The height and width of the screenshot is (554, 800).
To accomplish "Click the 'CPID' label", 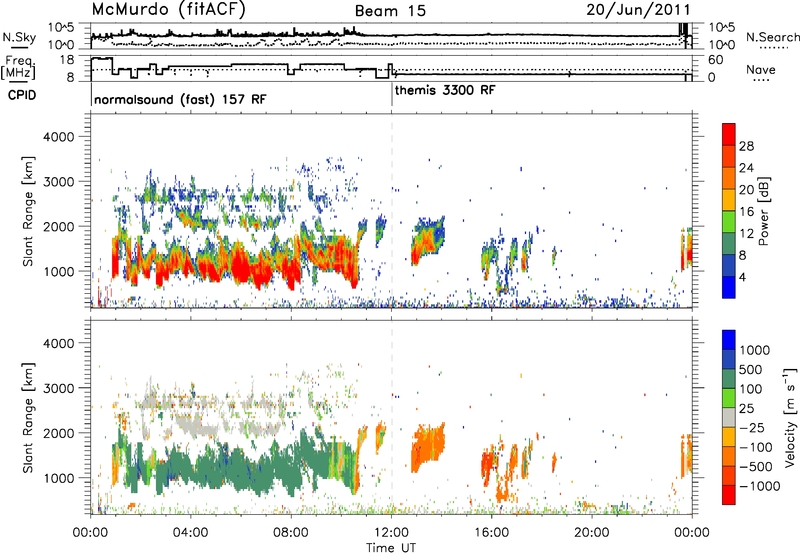I will 22,95.
